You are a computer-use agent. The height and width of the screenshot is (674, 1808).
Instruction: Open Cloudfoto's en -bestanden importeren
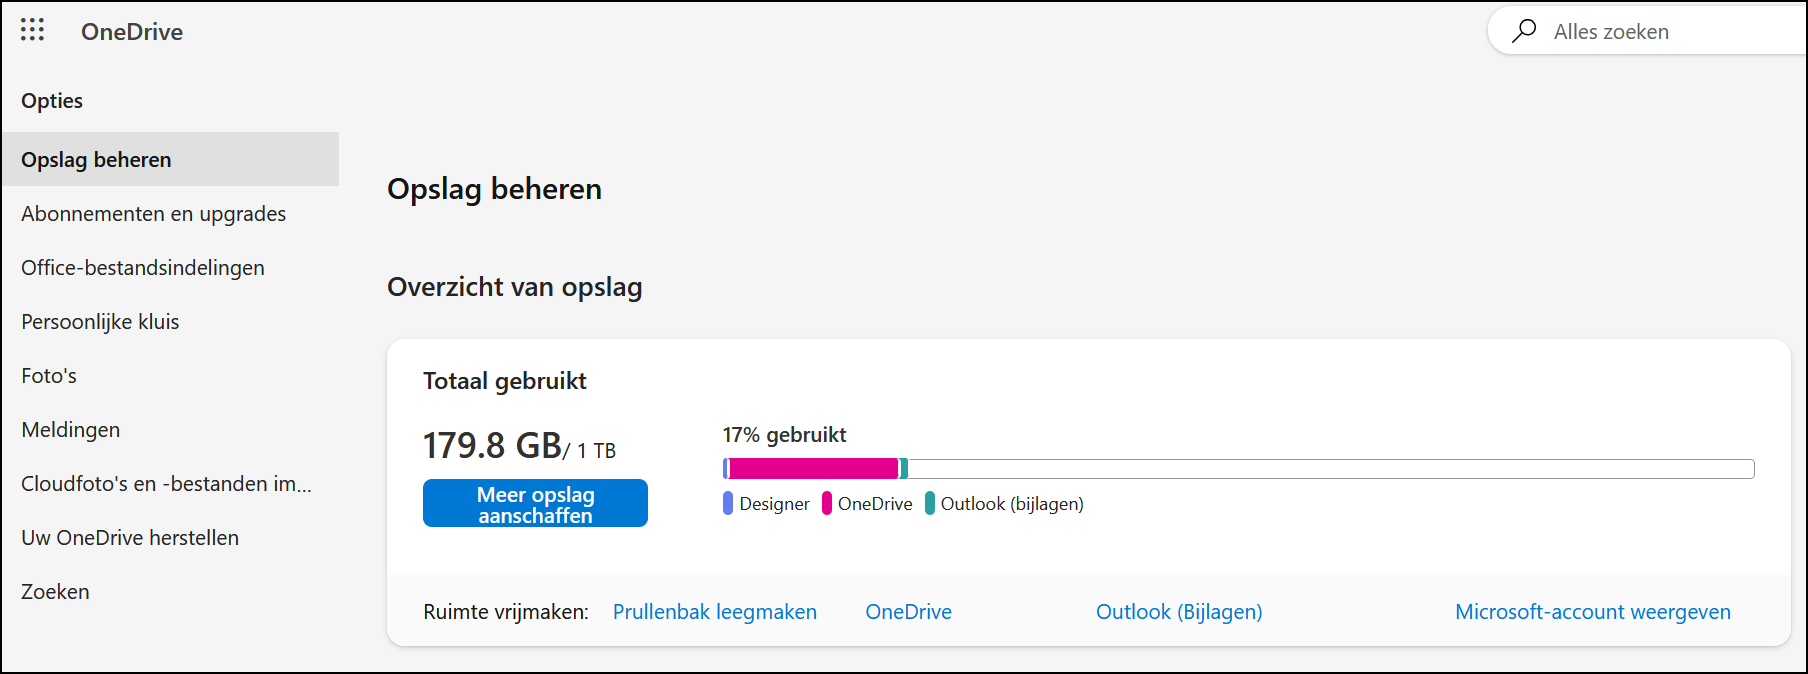pyautogui.click(x=166, y=483)
